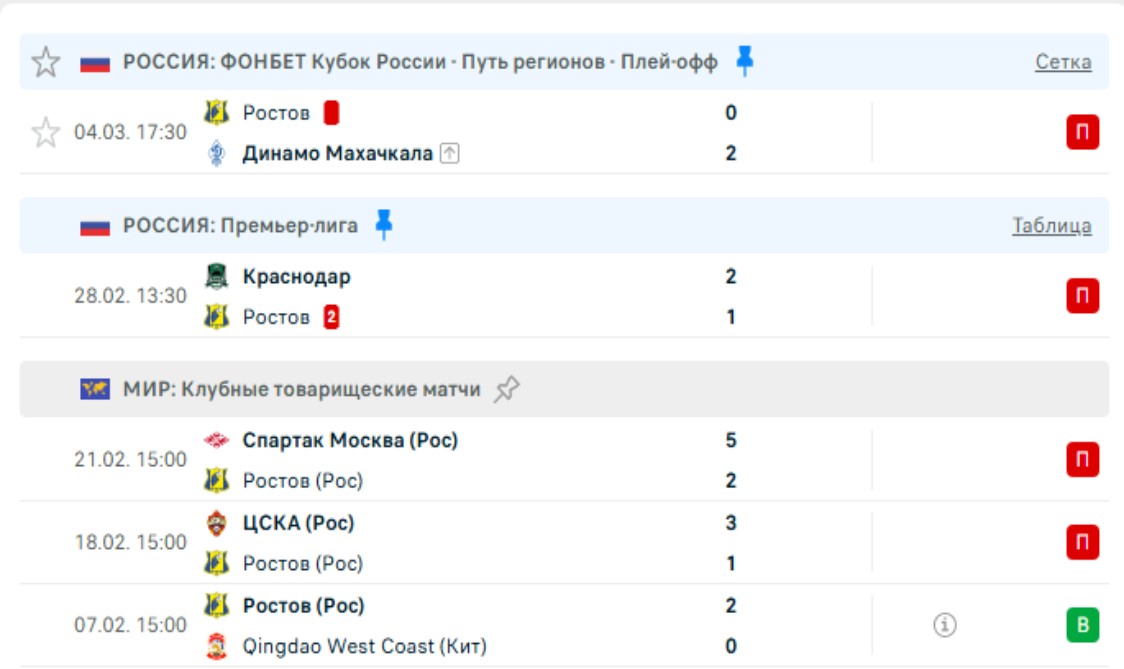1124x669 pixels.
Task: Pin the Клубные товарищеские матчи section
Action: click(507, 389)
